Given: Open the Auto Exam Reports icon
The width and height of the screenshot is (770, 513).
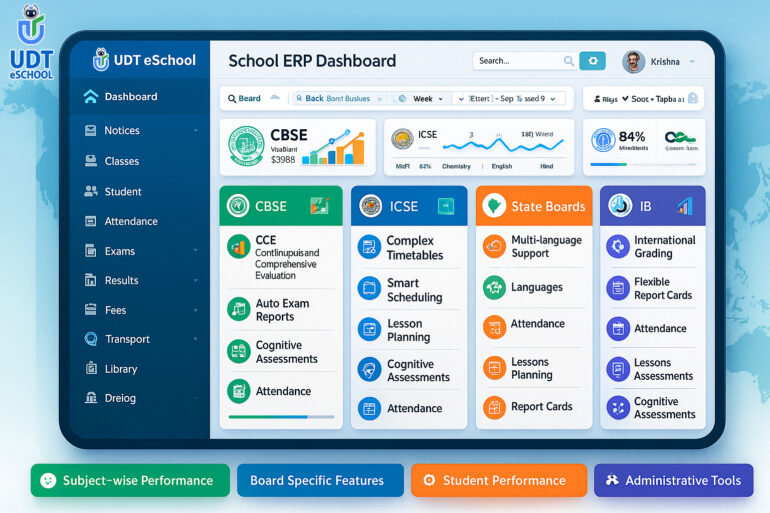Looking at the screenshot, I should point(238,310).
